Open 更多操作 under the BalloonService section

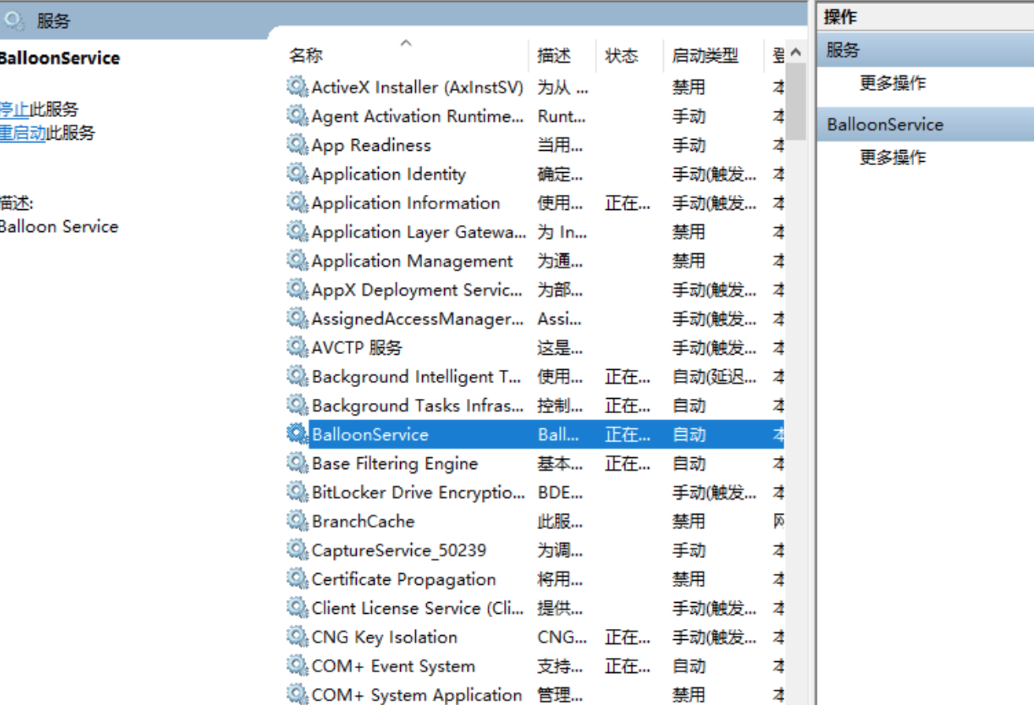[892, 157]
